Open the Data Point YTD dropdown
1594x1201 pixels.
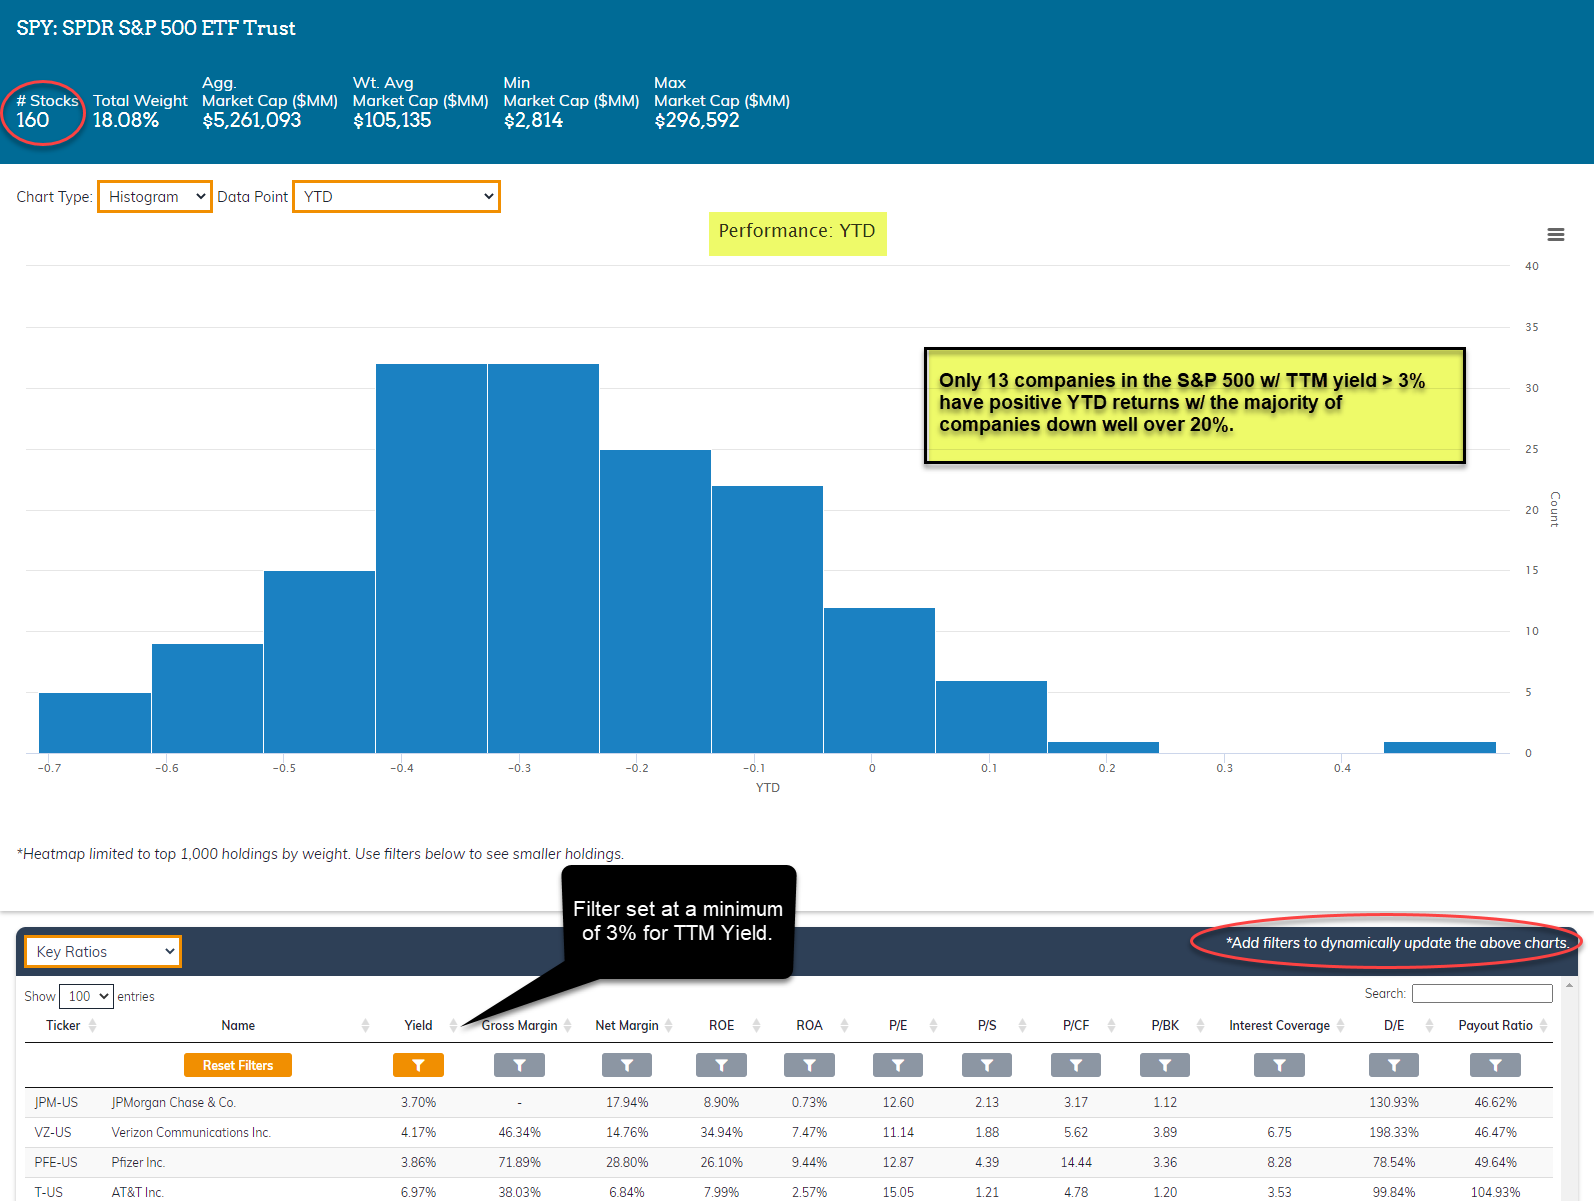pos(396,196)
